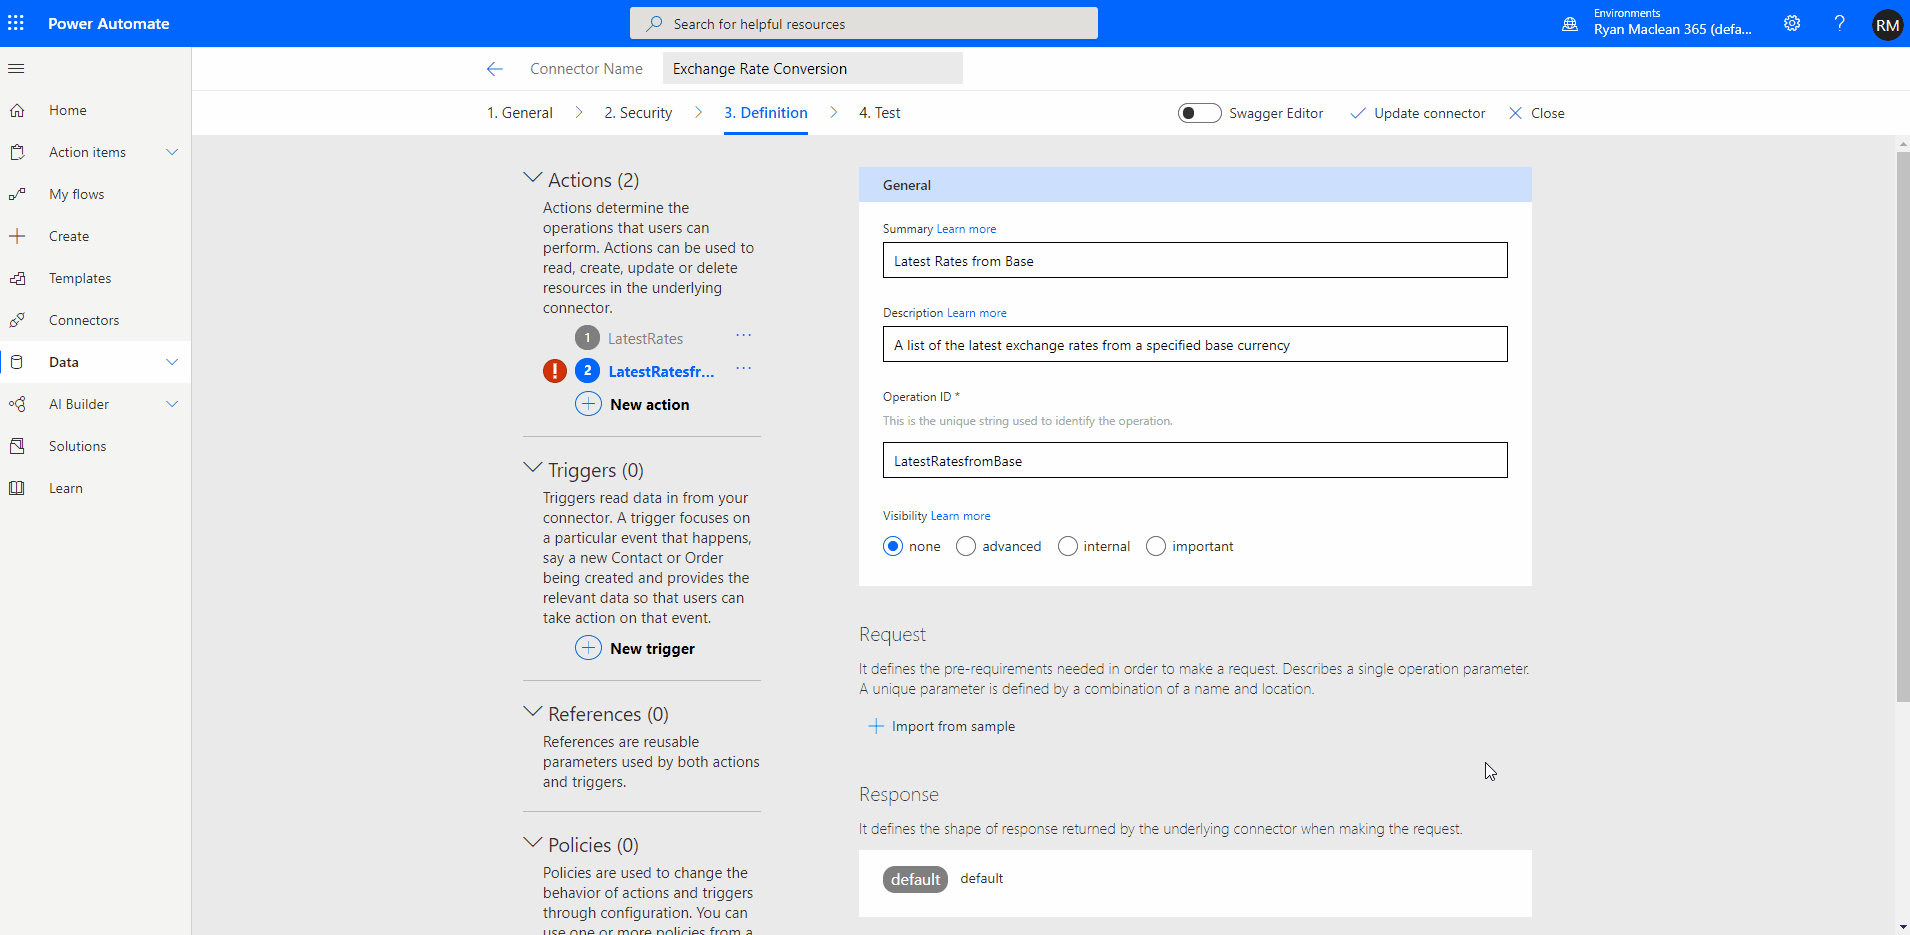
Task: Open AI Builder from the sidebar
Action: pyautogui.click(x=77, y=403)
